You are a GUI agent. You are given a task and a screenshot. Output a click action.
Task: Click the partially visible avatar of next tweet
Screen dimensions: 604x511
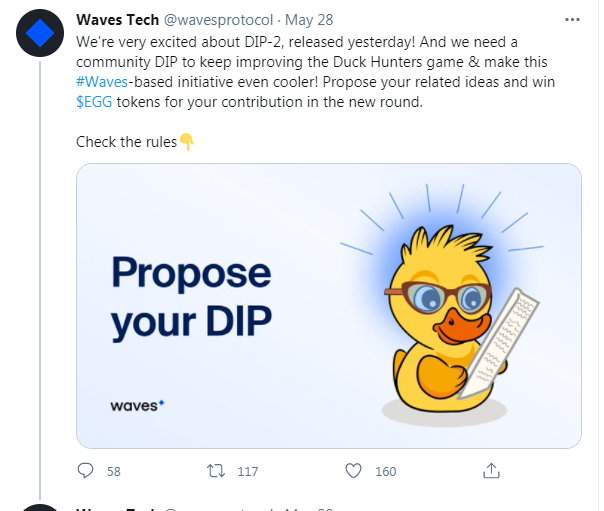coord(42,506)
